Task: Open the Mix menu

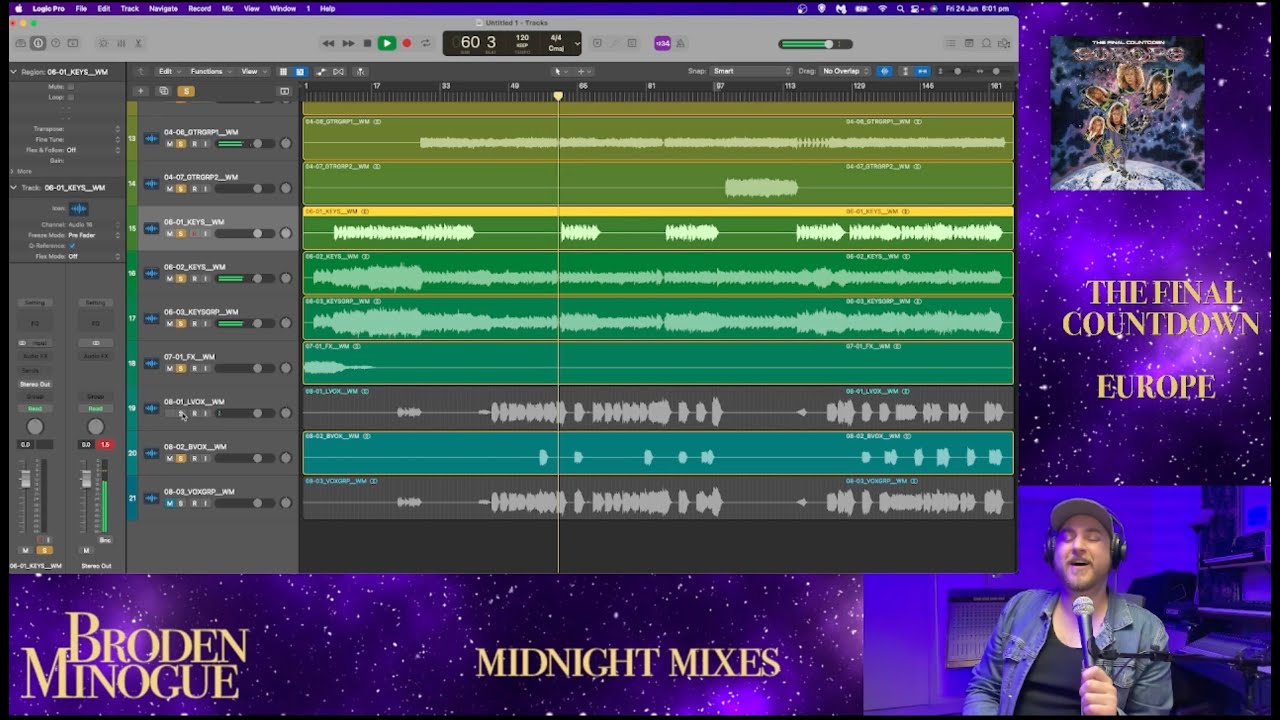Action: 227,8
